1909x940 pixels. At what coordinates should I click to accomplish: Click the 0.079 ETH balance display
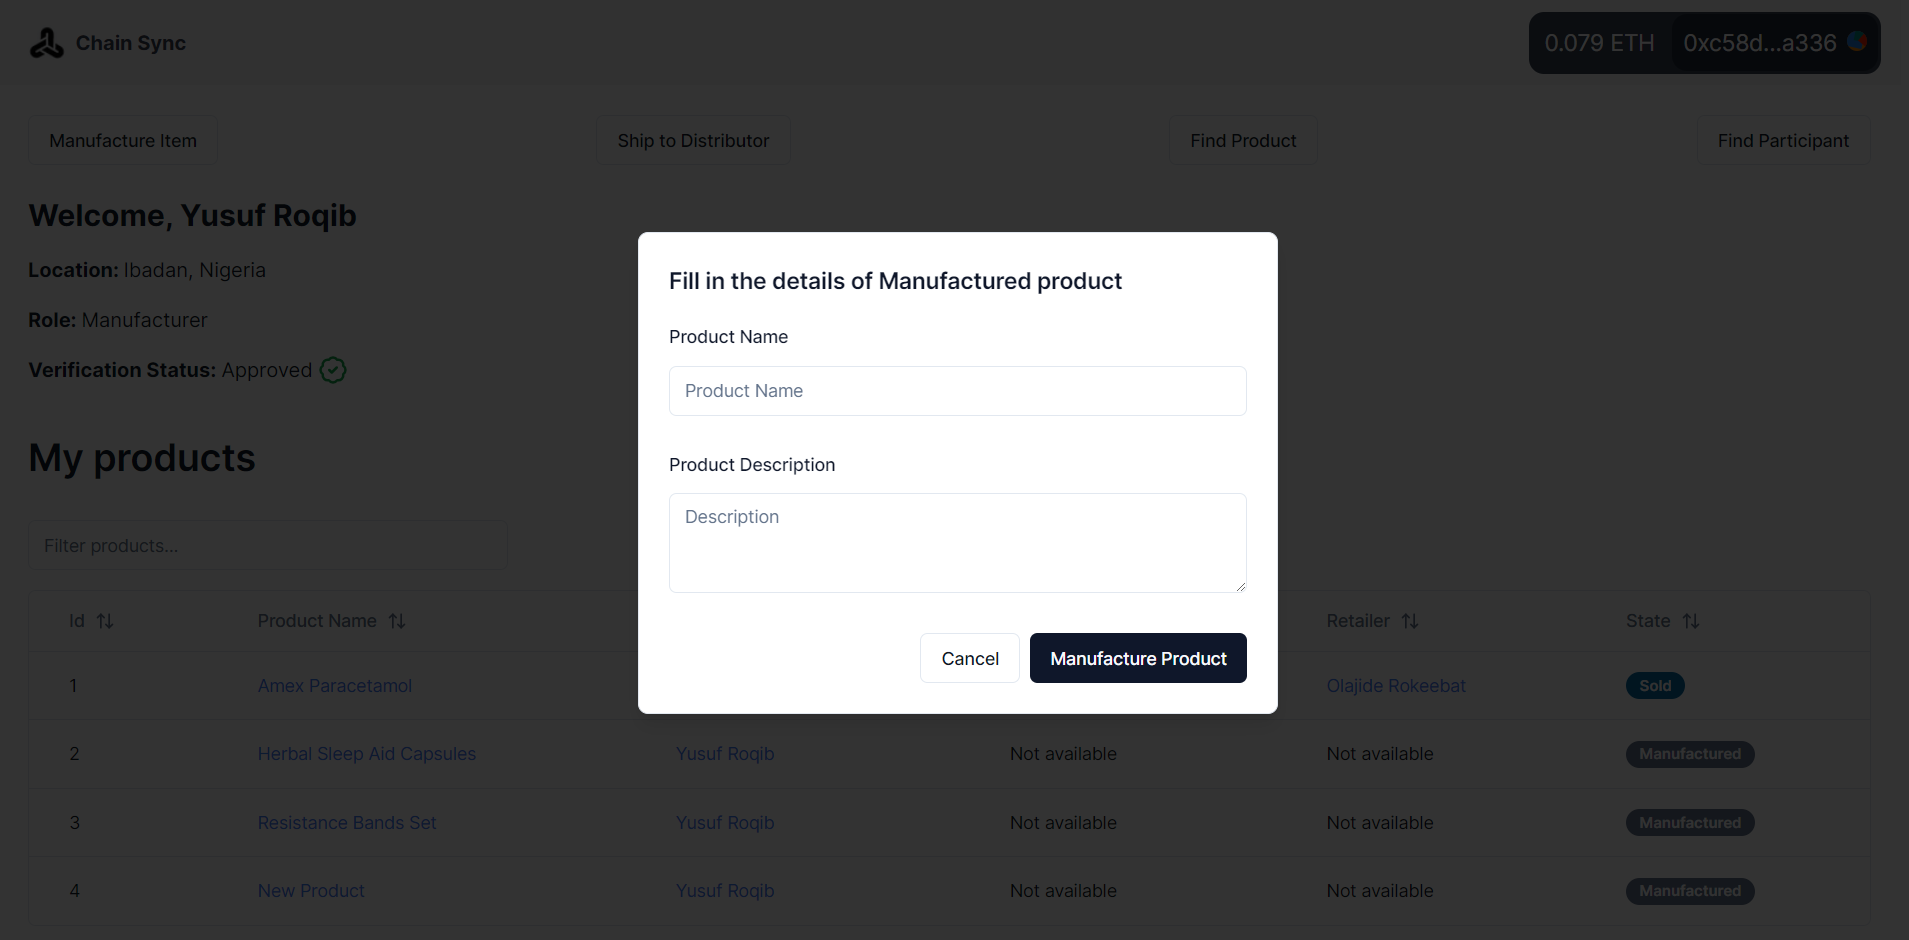(x=1599, y=43)
